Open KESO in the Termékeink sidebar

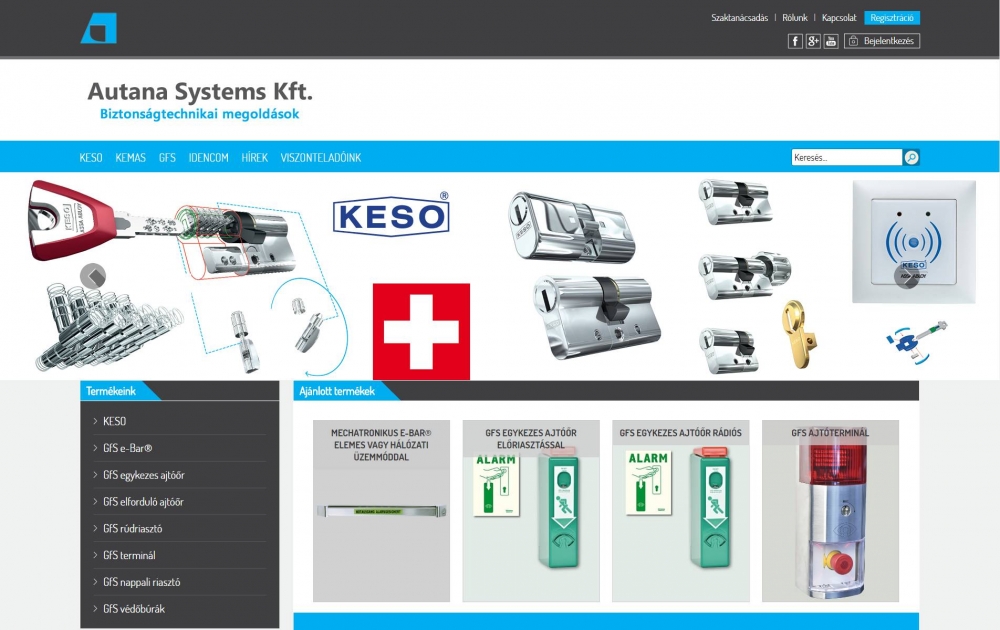tap(115, 421)
